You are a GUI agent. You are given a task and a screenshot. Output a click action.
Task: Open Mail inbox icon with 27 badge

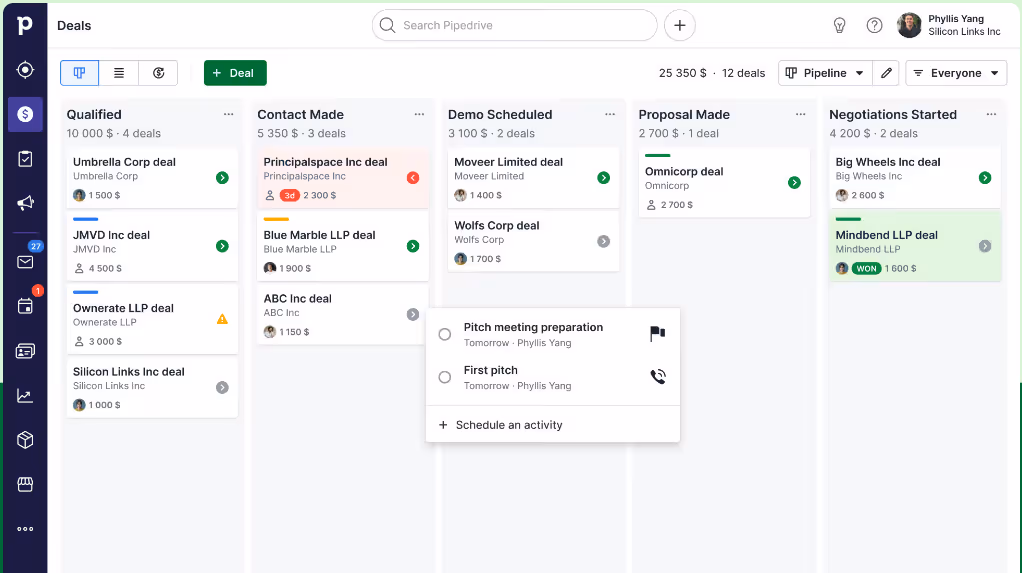25,261
